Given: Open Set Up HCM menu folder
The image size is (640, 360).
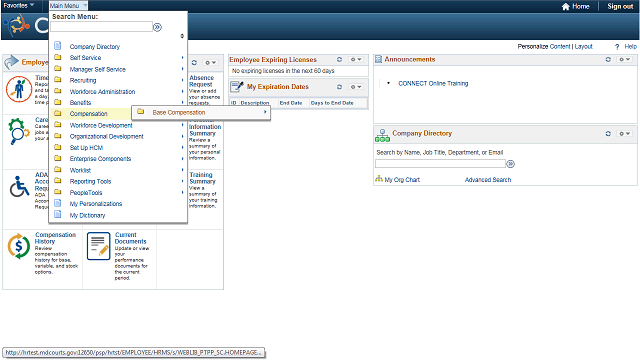Looking at the screenshot, I should coord(86,148).
